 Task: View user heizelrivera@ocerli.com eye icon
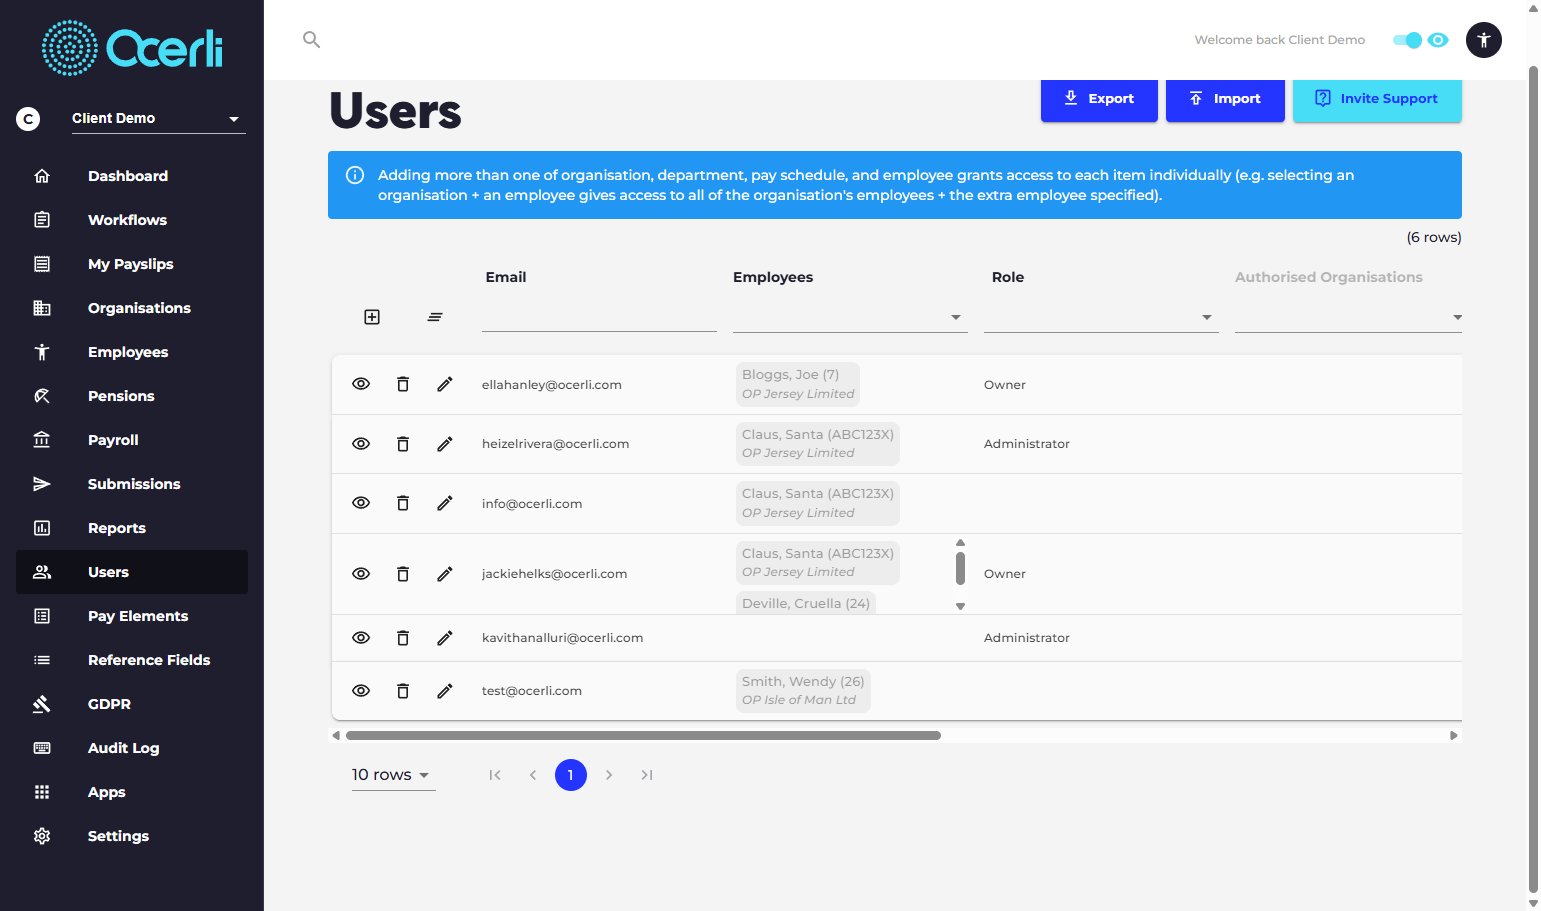(361, 444)
